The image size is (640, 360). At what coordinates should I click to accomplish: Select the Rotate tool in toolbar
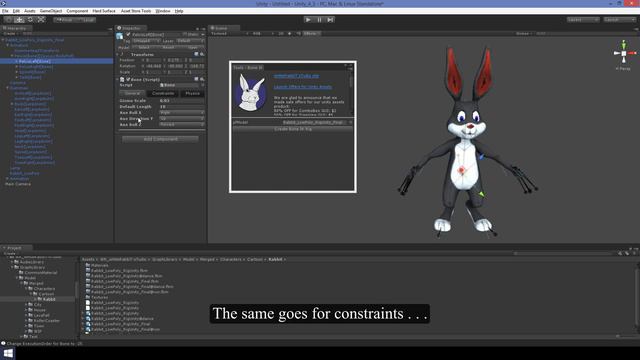point(30,20)
